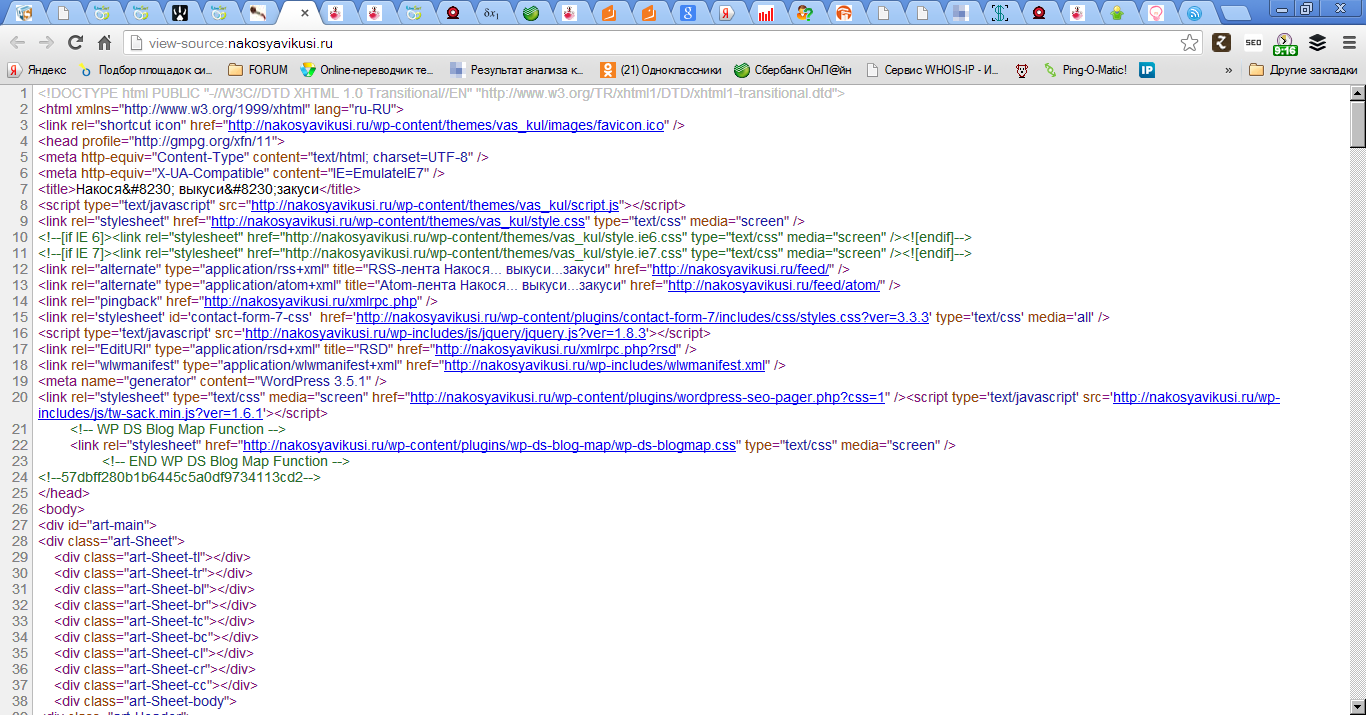Open the Яндекс bookmark

point(36,70)
